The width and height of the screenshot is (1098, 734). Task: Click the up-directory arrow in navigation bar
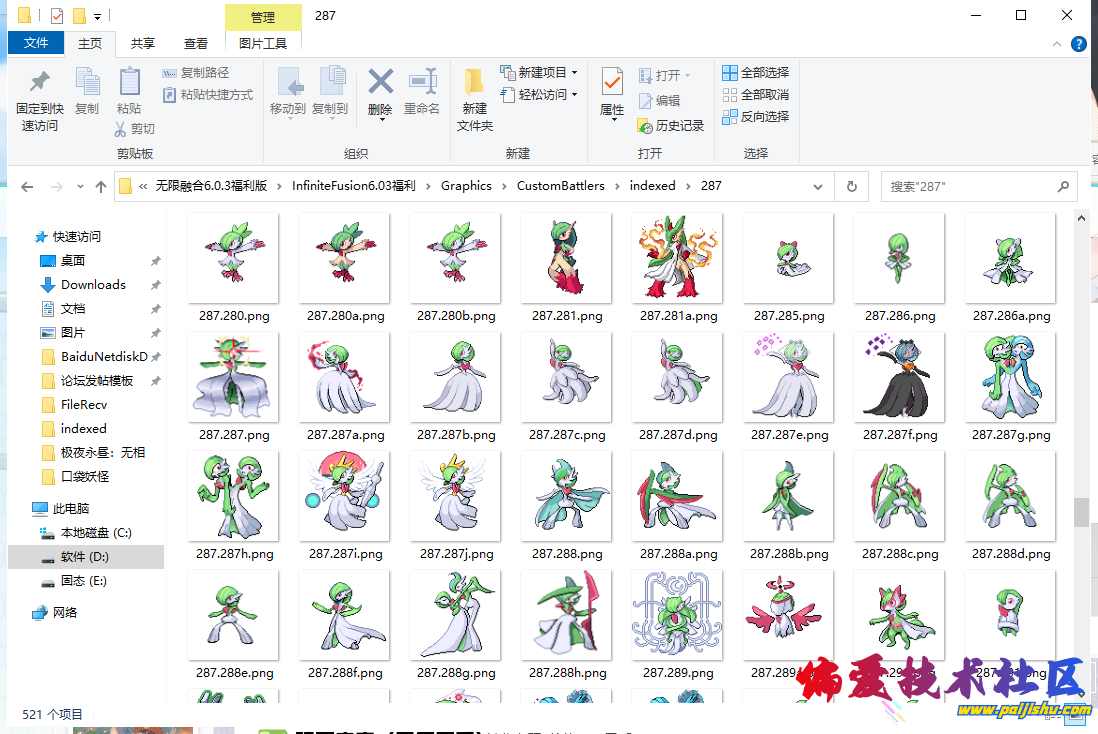coord(101,187)
